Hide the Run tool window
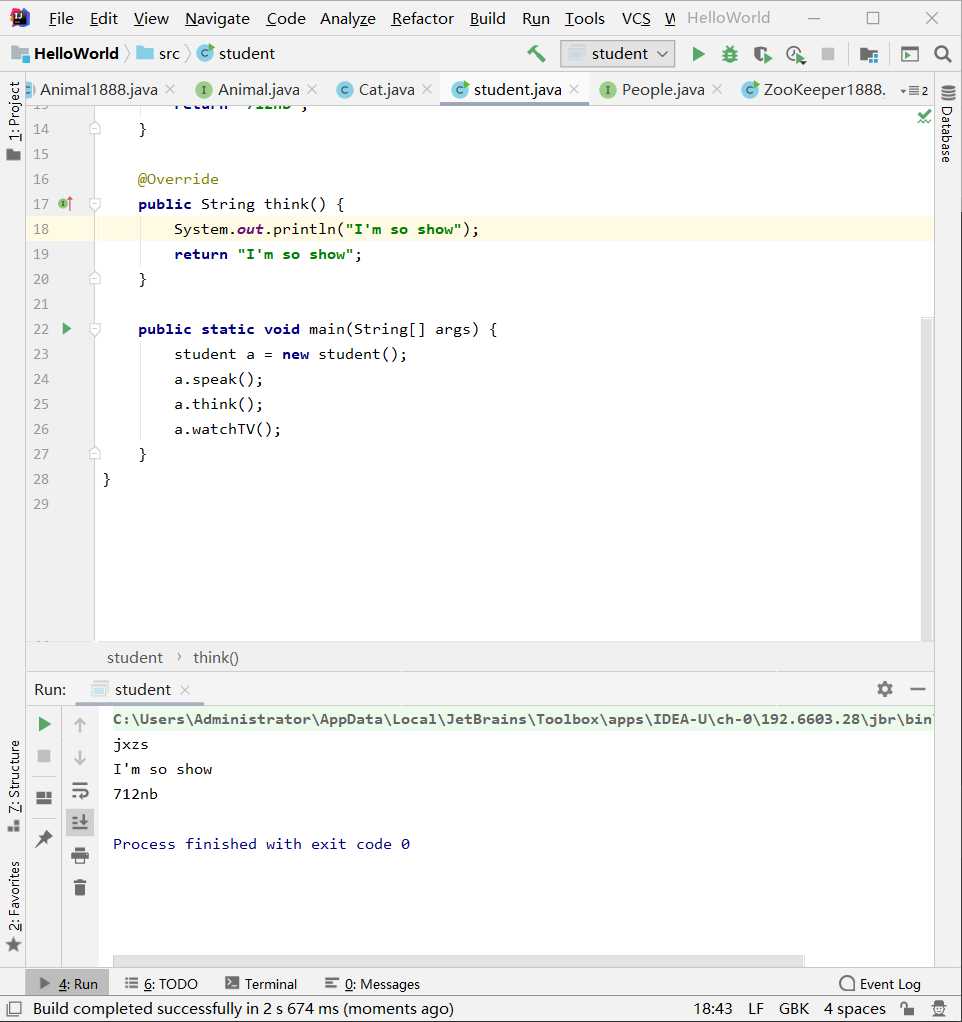 pos(918,689)
